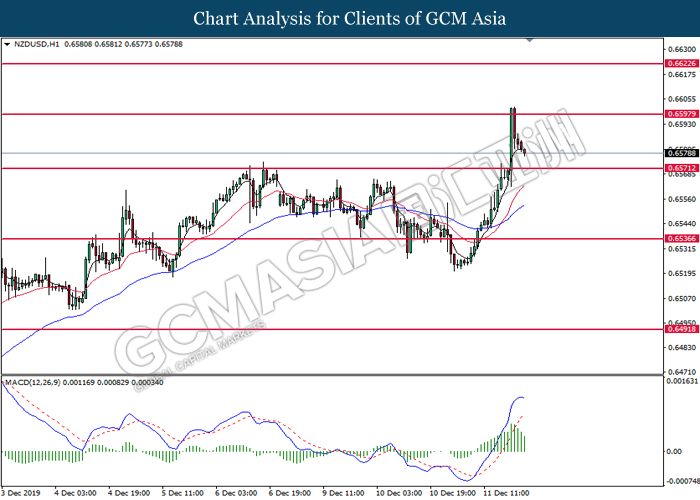Click the NZDUSD,H1 symbol label
This screenshot has width=700, height=500.
(x=37, y=44)
